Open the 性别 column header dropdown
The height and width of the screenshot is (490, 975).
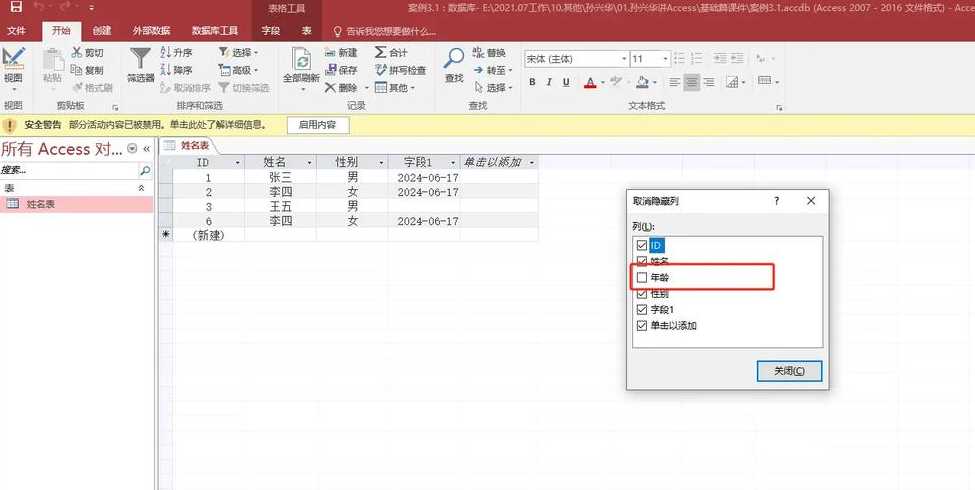click(x=381, y=163)
